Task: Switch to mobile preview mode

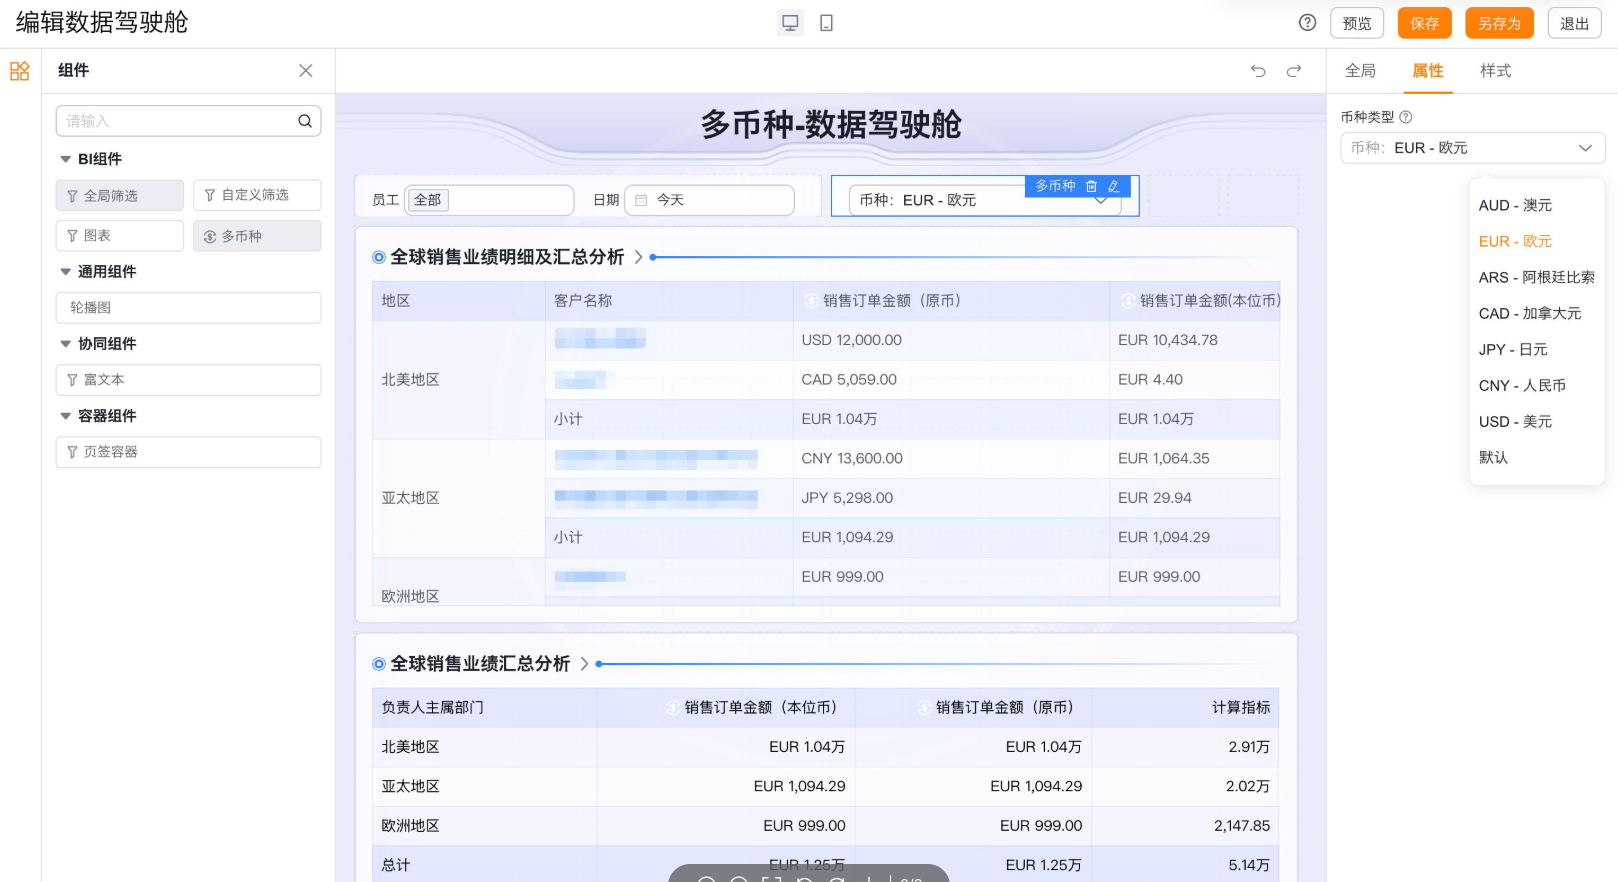Action: click(827, 23)
